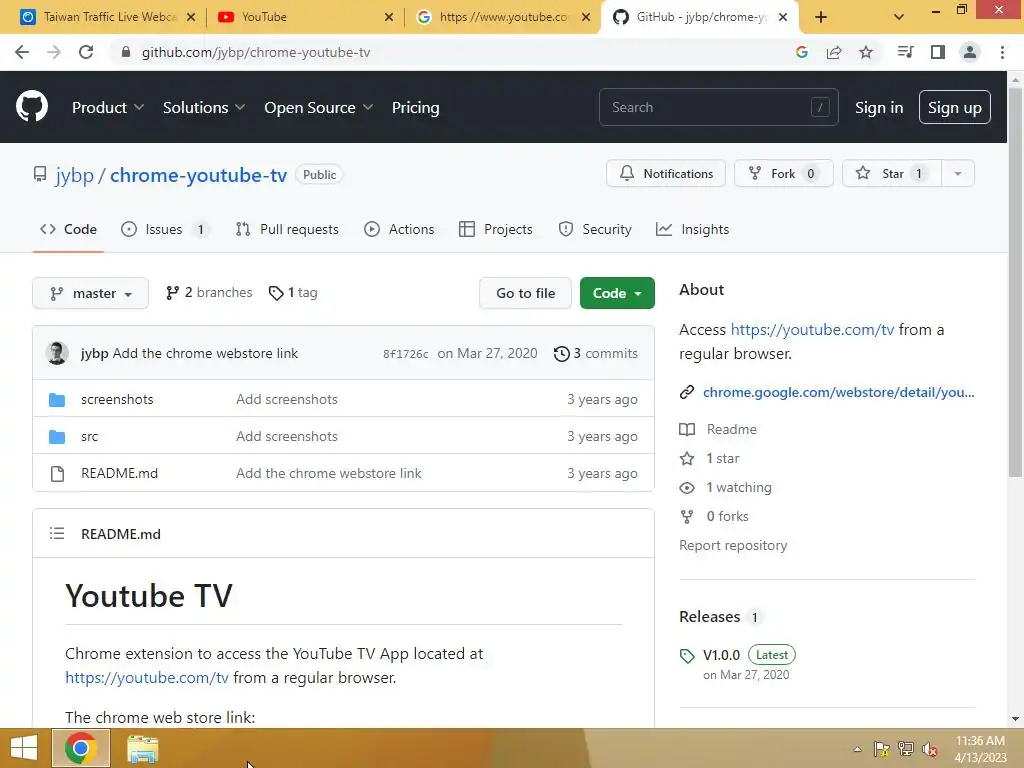The height and width of the screenshot is (768, 1024).
Task: Reload the page with refresh icon
Action: (86, 52)
